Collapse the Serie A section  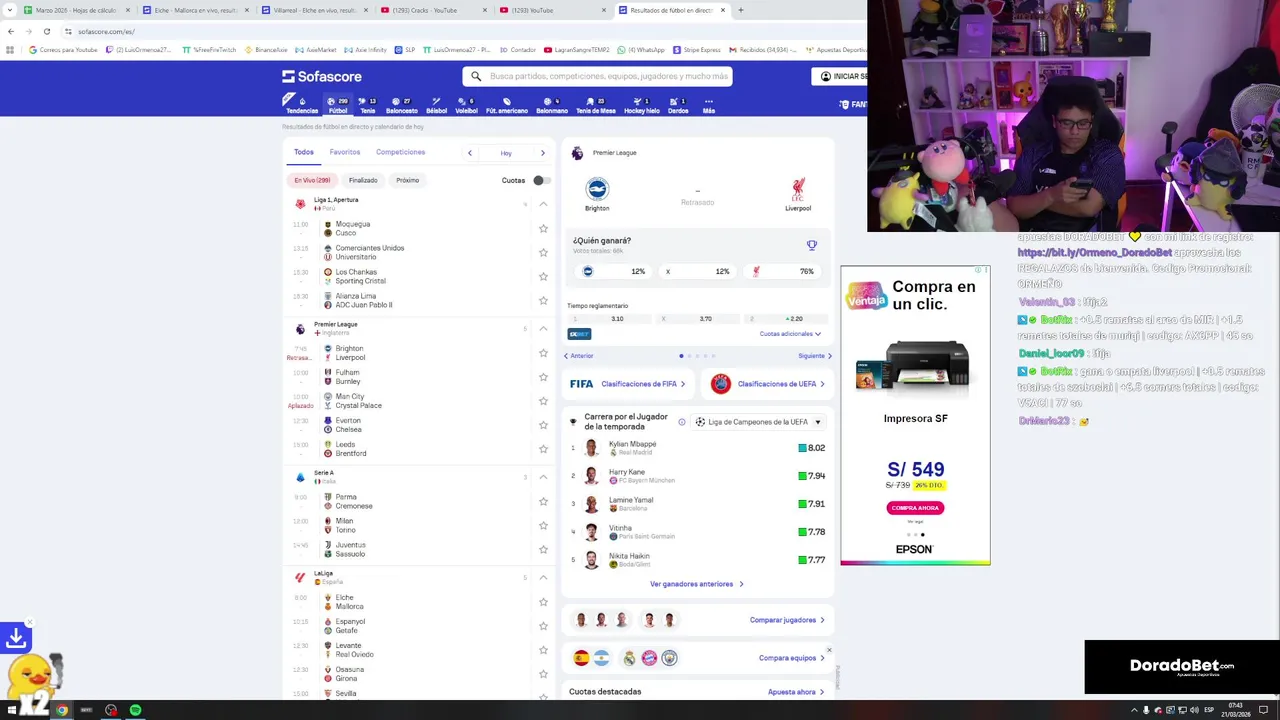pyautogui.click(x=543, y=477)
